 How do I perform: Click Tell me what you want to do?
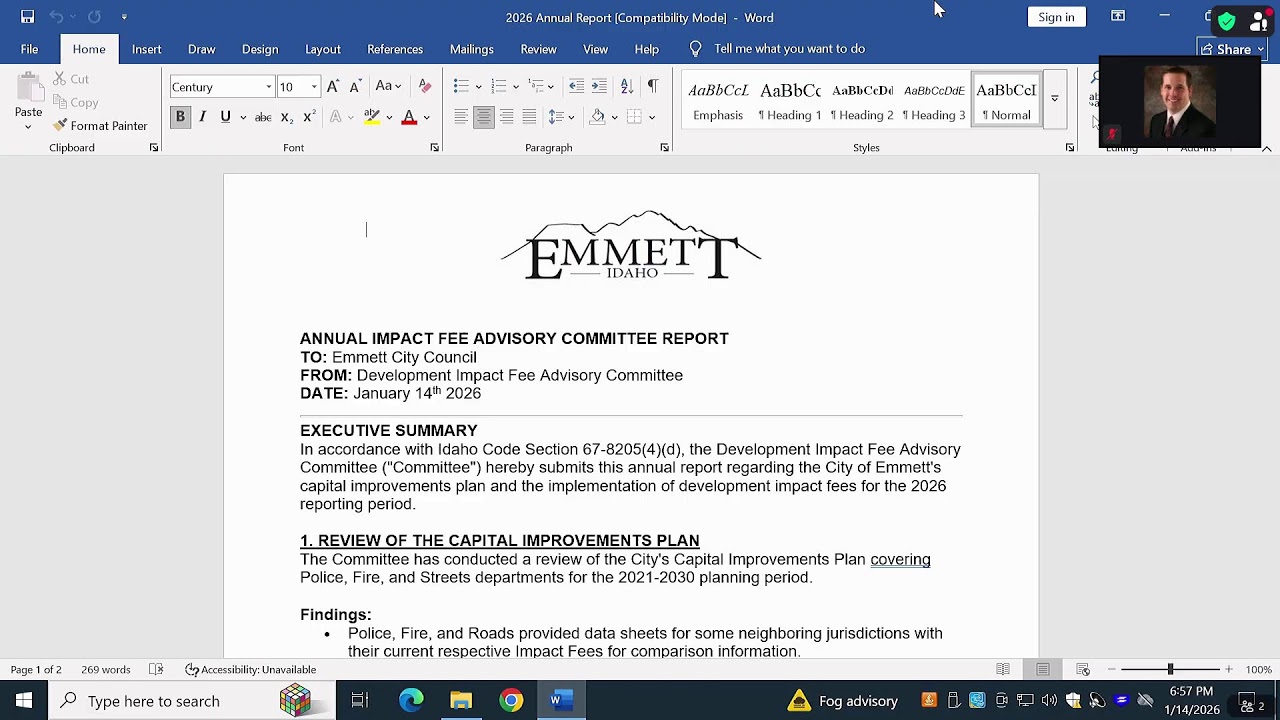pos(778,49)
